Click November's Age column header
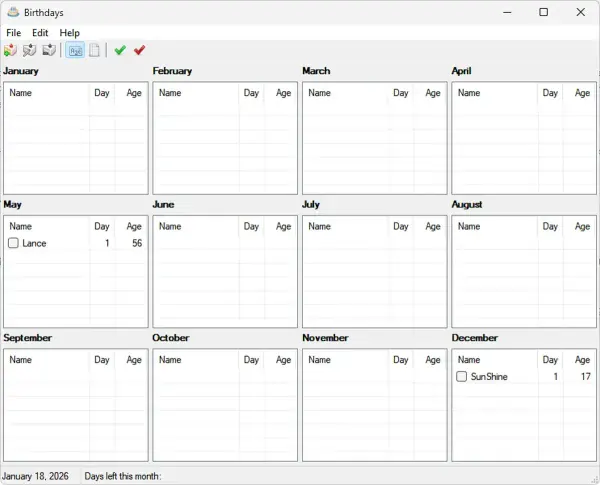This screenshot has height=485, width=600. (430, 360)
